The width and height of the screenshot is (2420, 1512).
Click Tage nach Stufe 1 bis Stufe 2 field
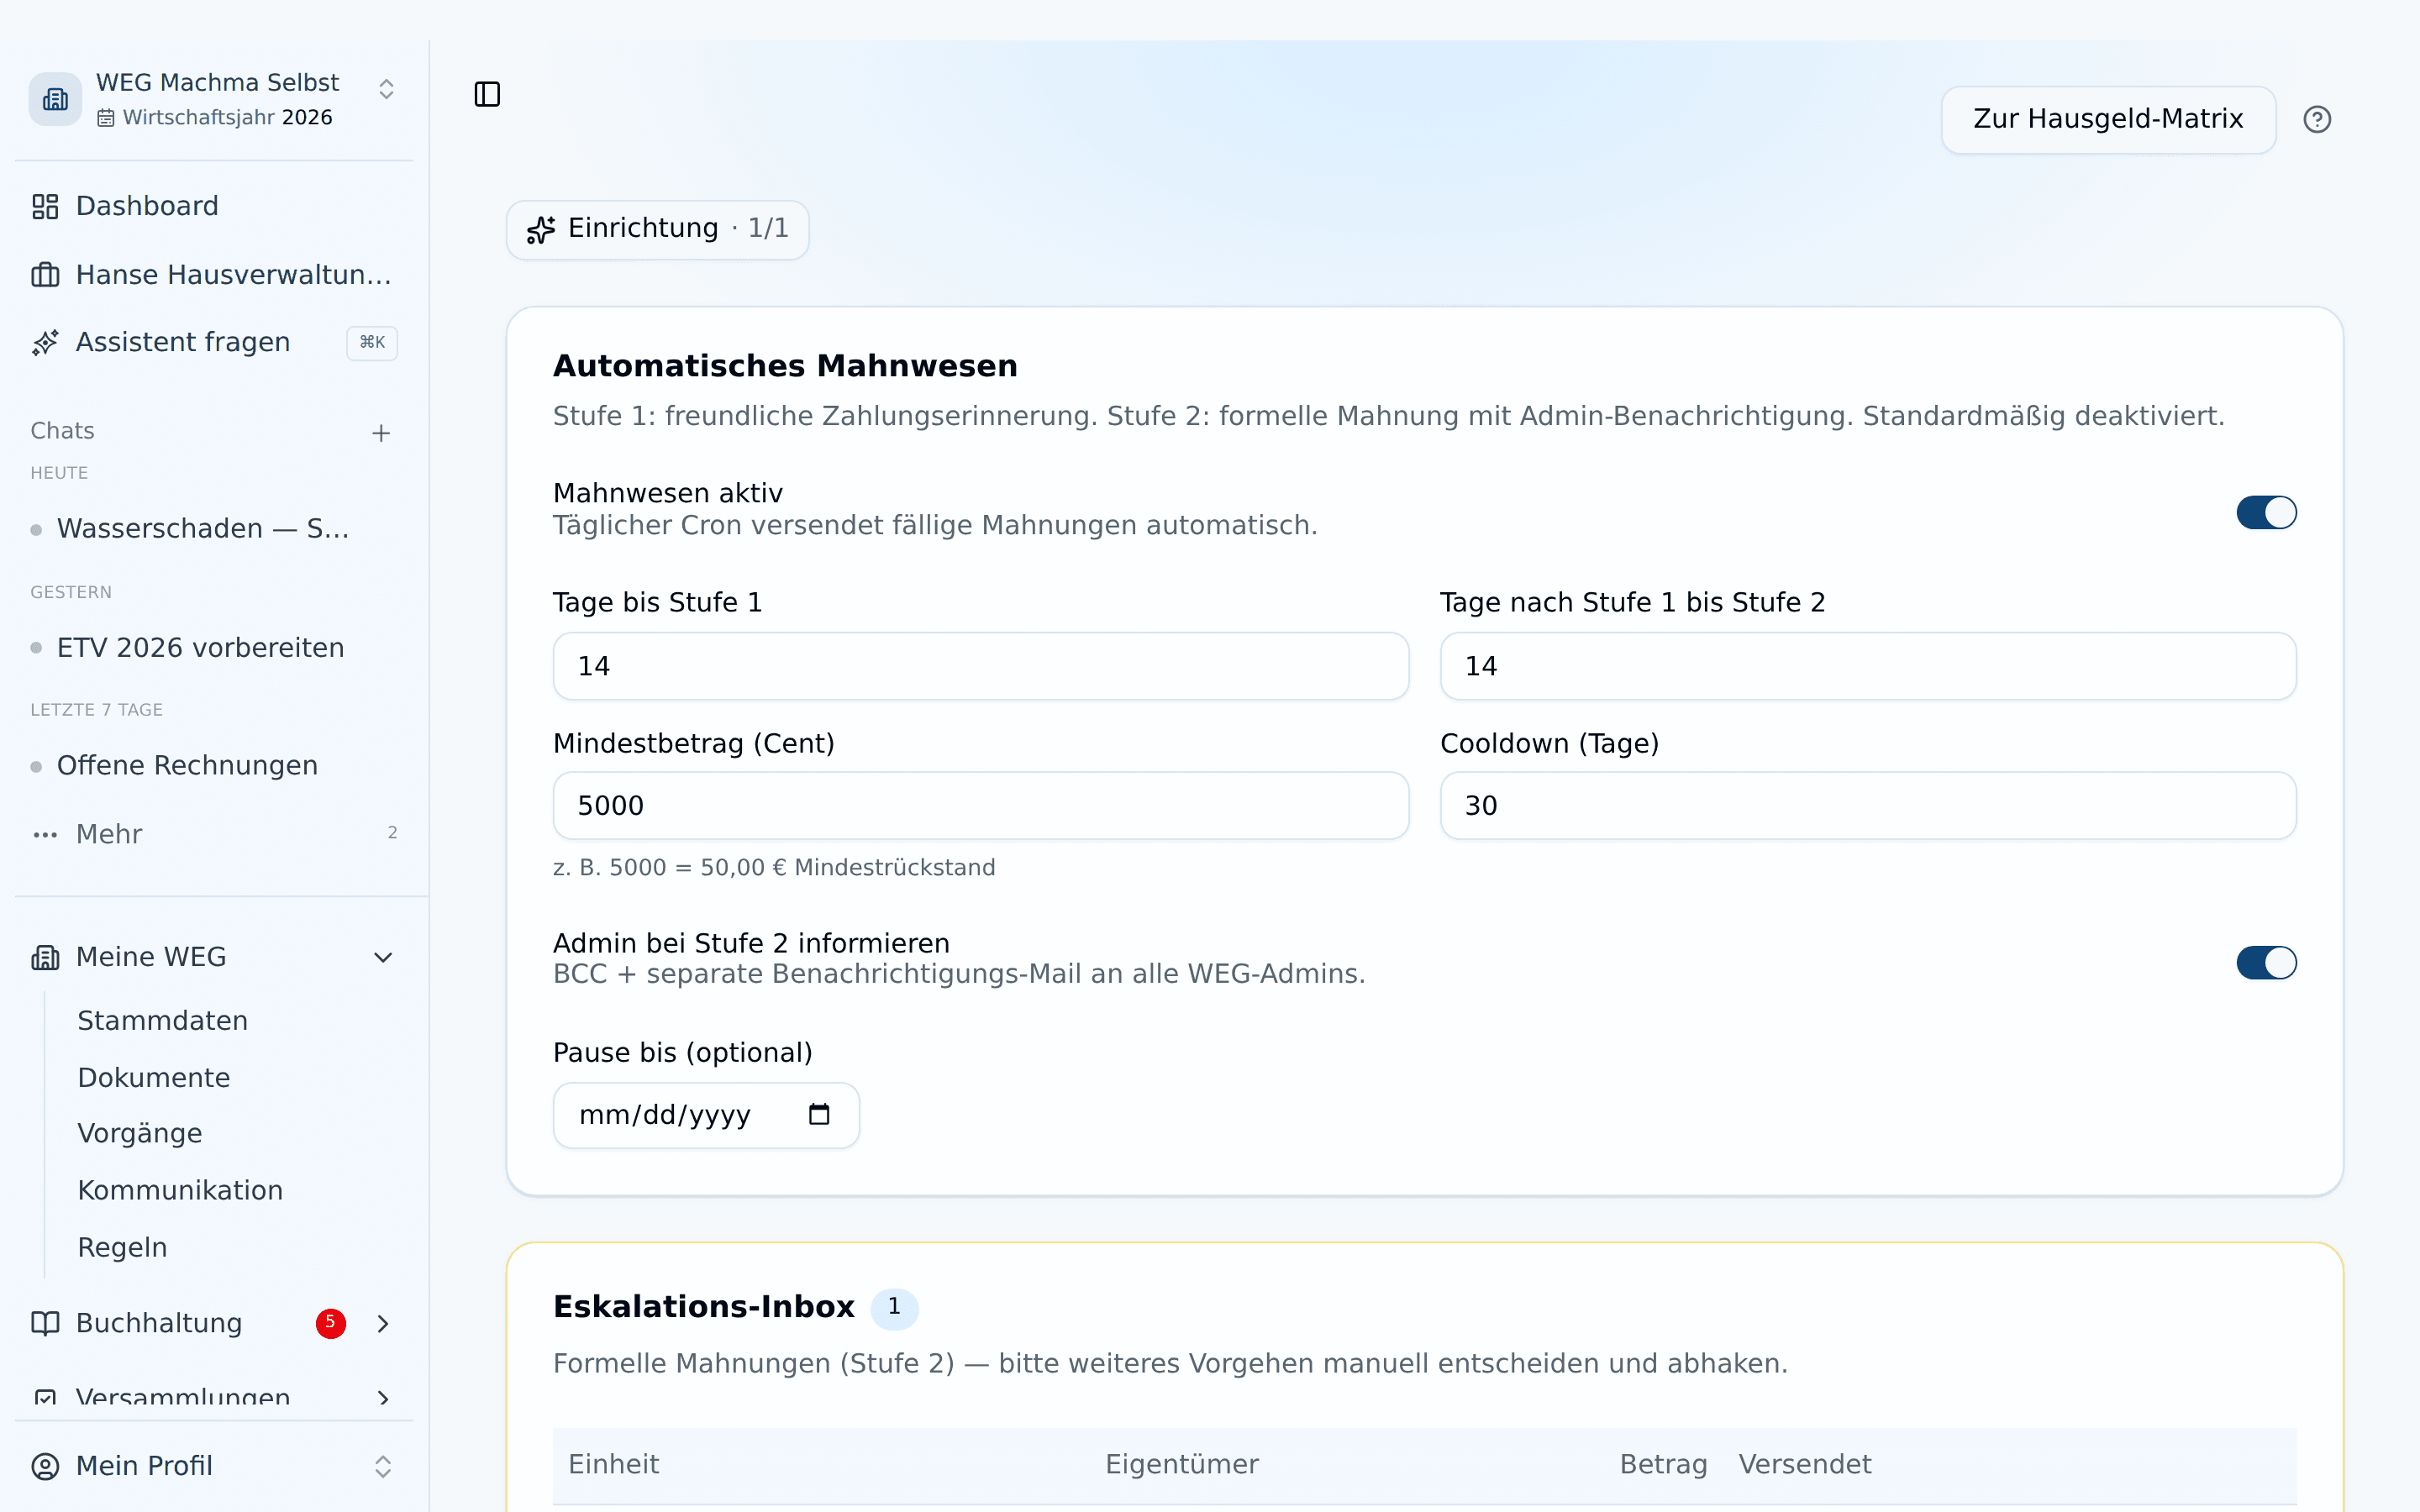(1867, 665)
